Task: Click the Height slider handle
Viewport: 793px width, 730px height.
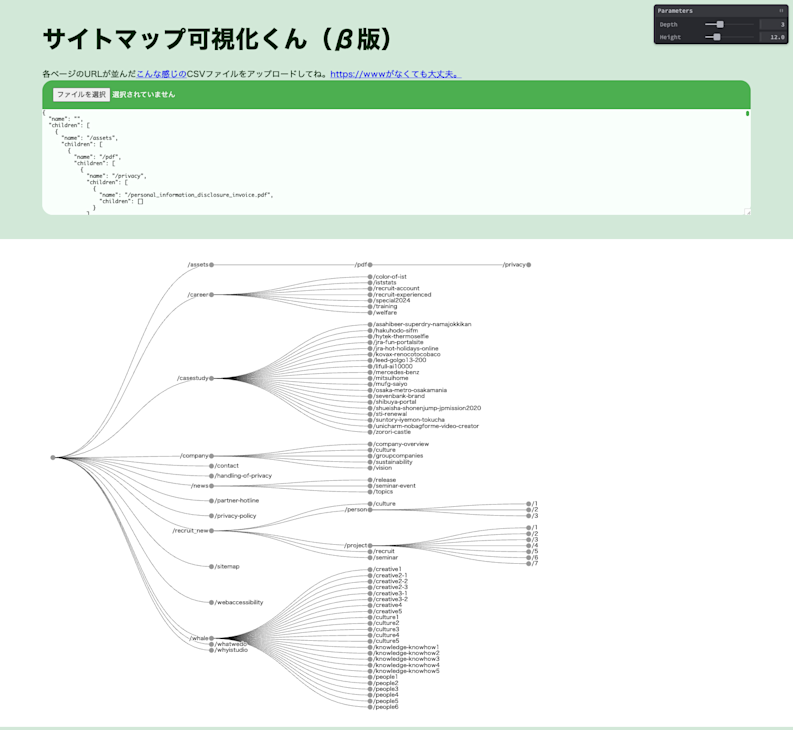Action: click(716, 37)
